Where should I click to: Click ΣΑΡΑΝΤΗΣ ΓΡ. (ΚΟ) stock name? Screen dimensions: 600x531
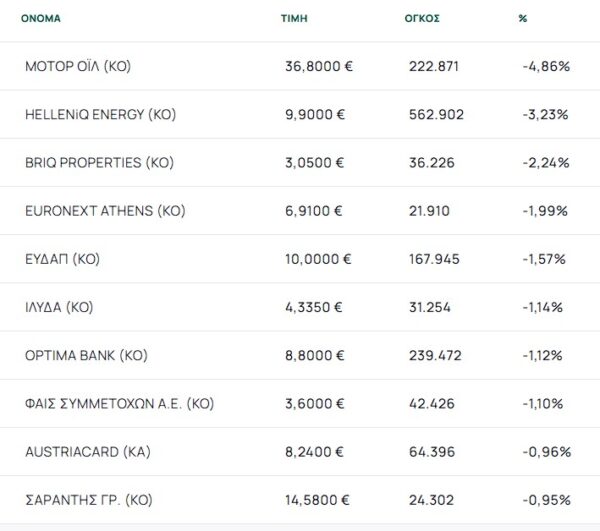(88, 500)
